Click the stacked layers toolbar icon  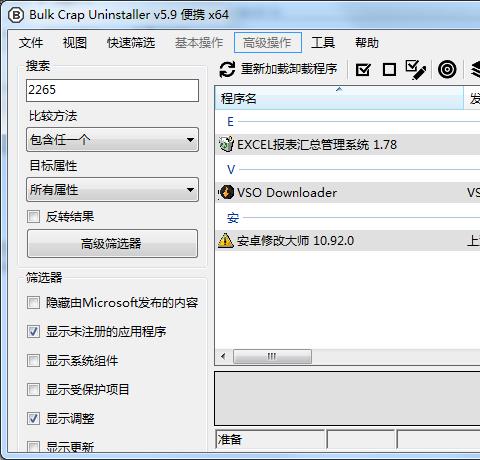[x=475, y=69]
